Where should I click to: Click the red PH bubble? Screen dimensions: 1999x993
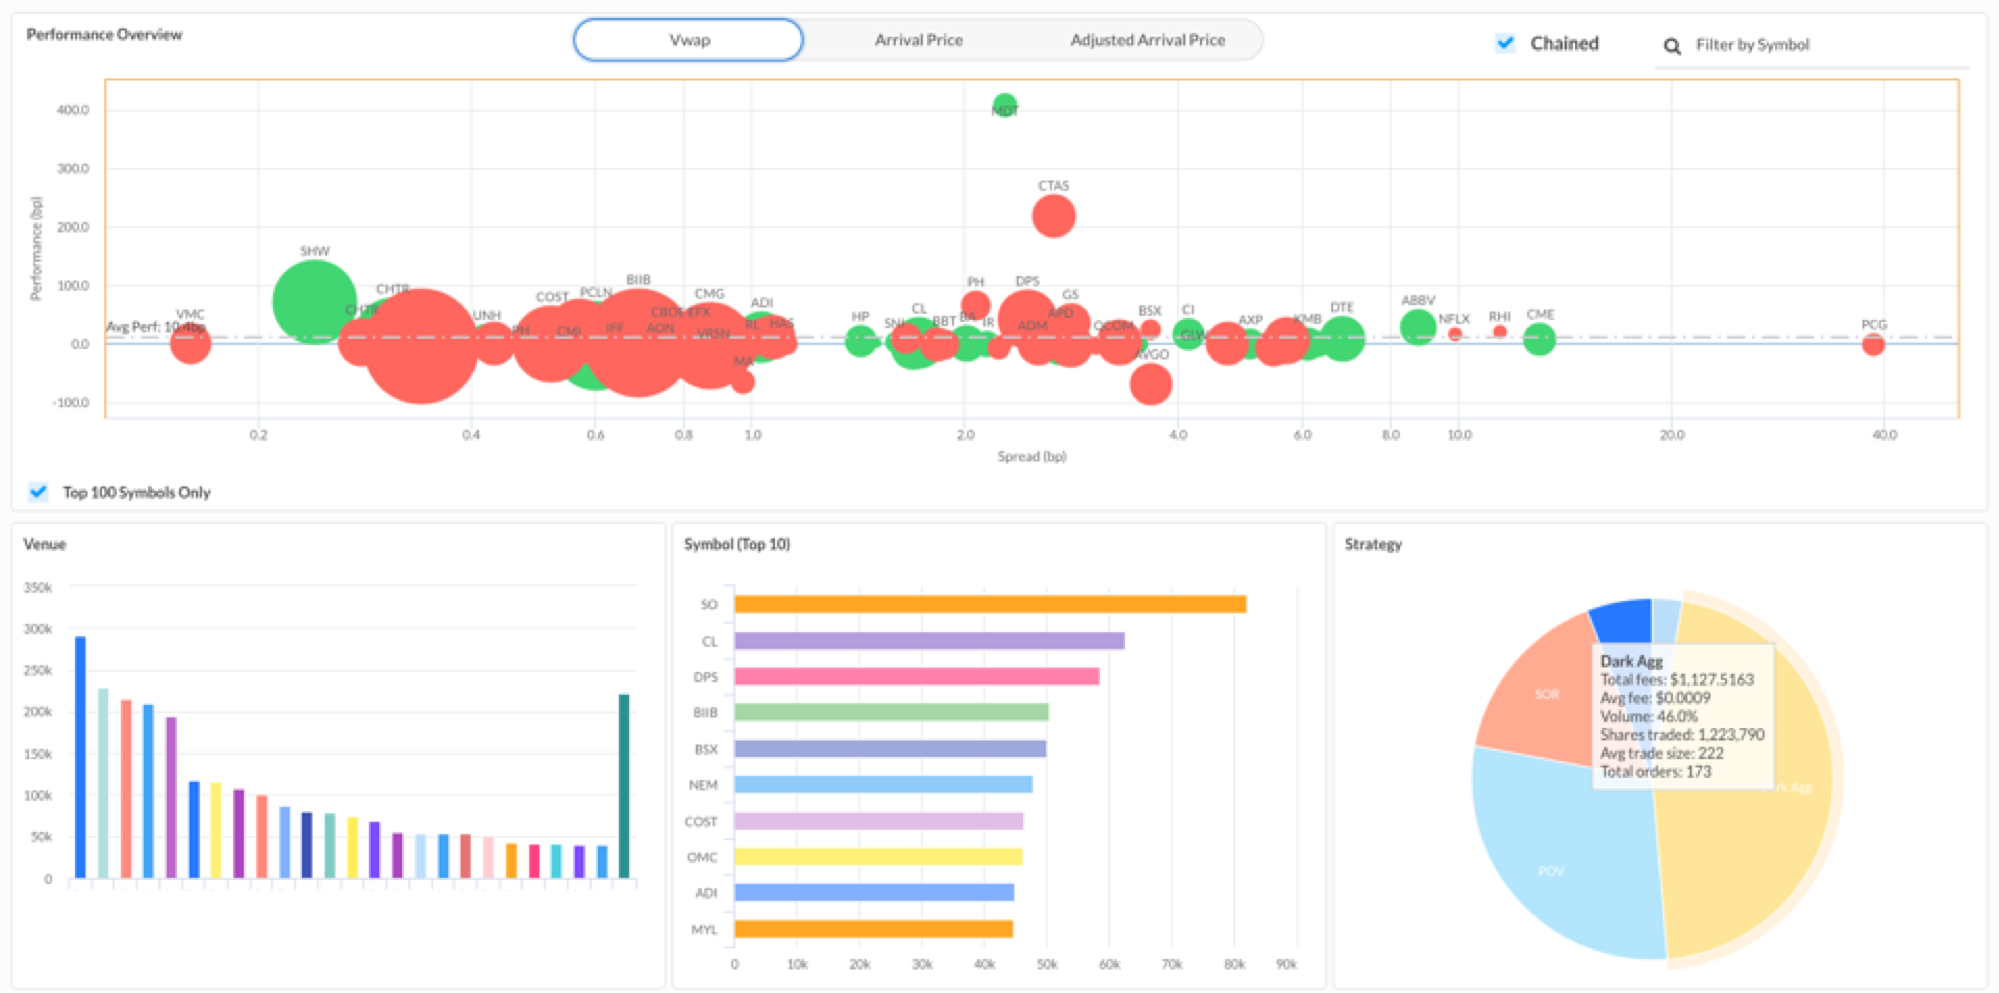pos(975,306)
